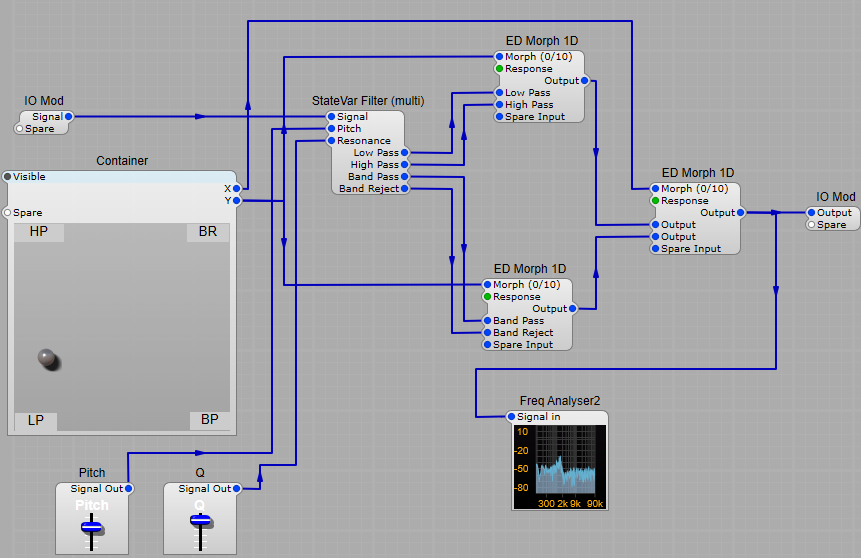Select Band Reject output pin on StateVar Filter
The image size is (861, 558).
click(x=404, y=189)
